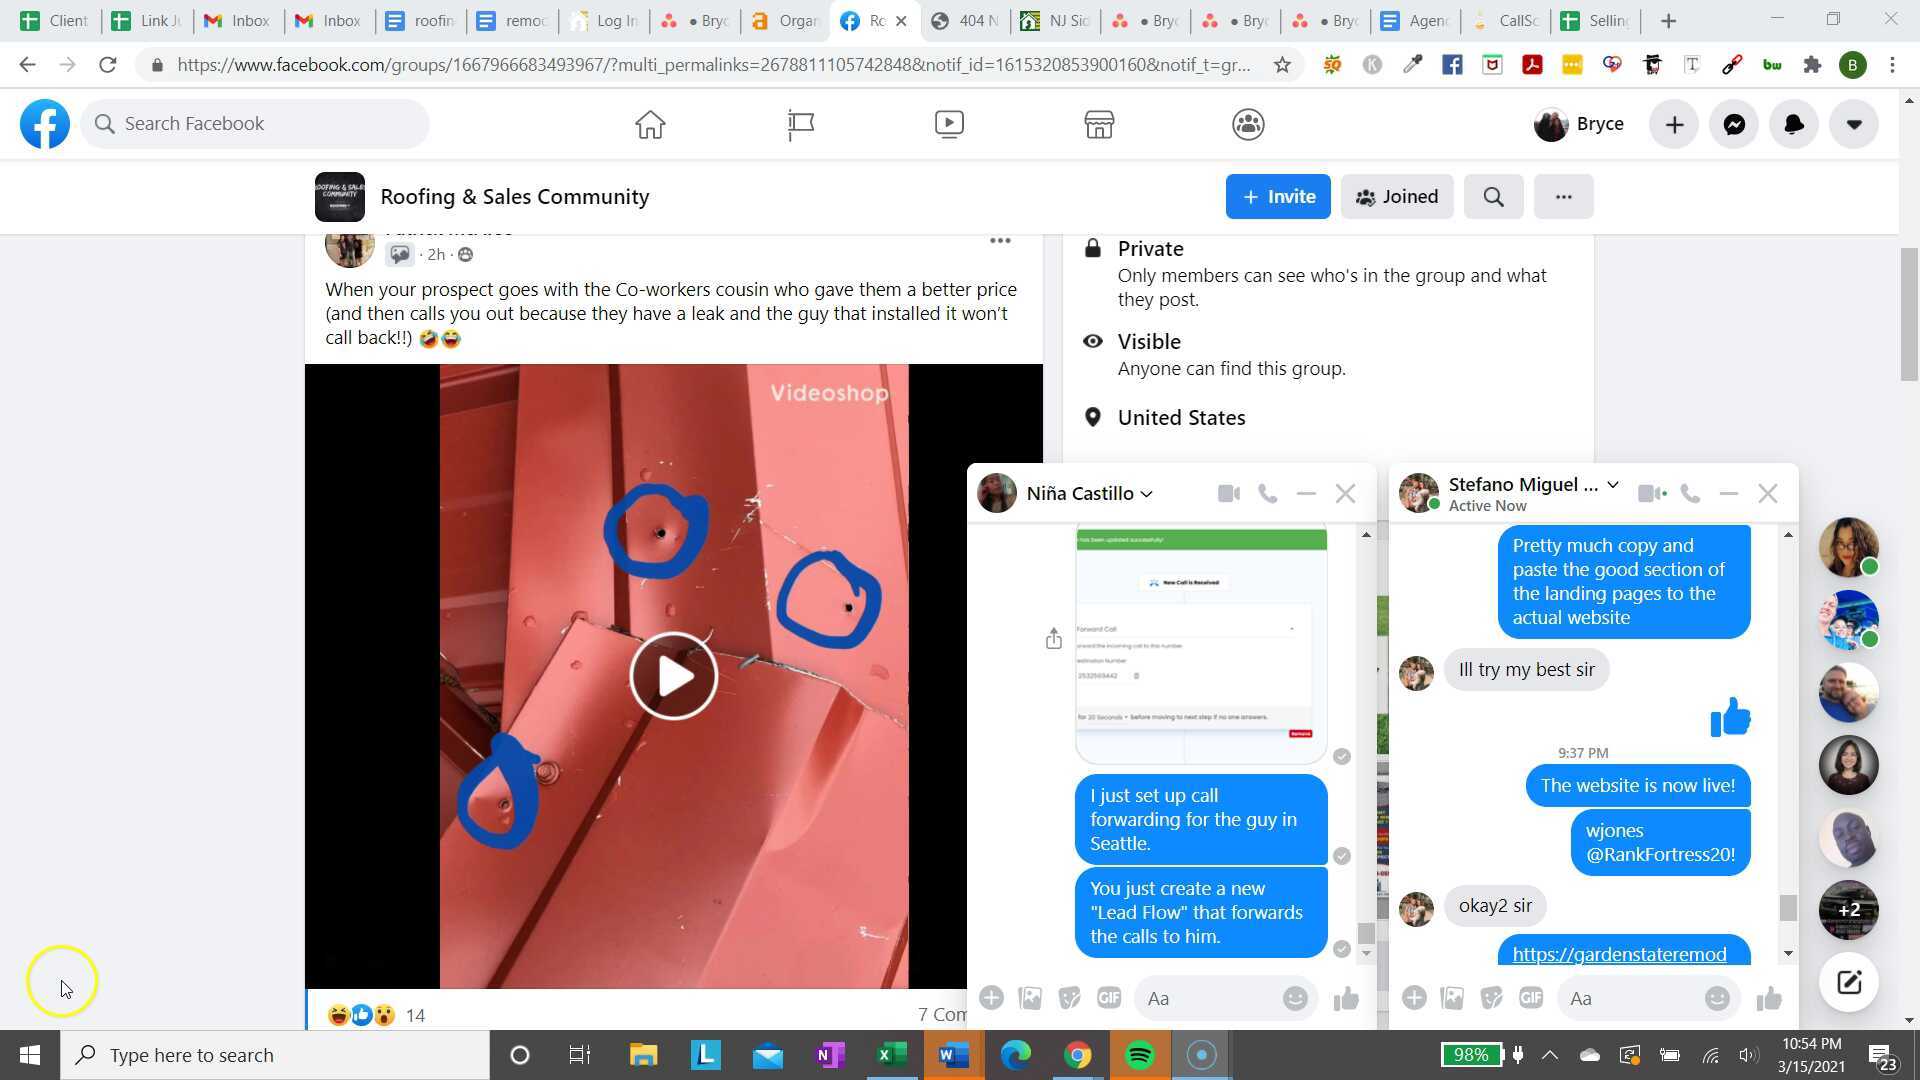This screenshot has width=1920, height=1080.
Task: Open the Facebook notifications bell
Action: [x=1794, y=124]
